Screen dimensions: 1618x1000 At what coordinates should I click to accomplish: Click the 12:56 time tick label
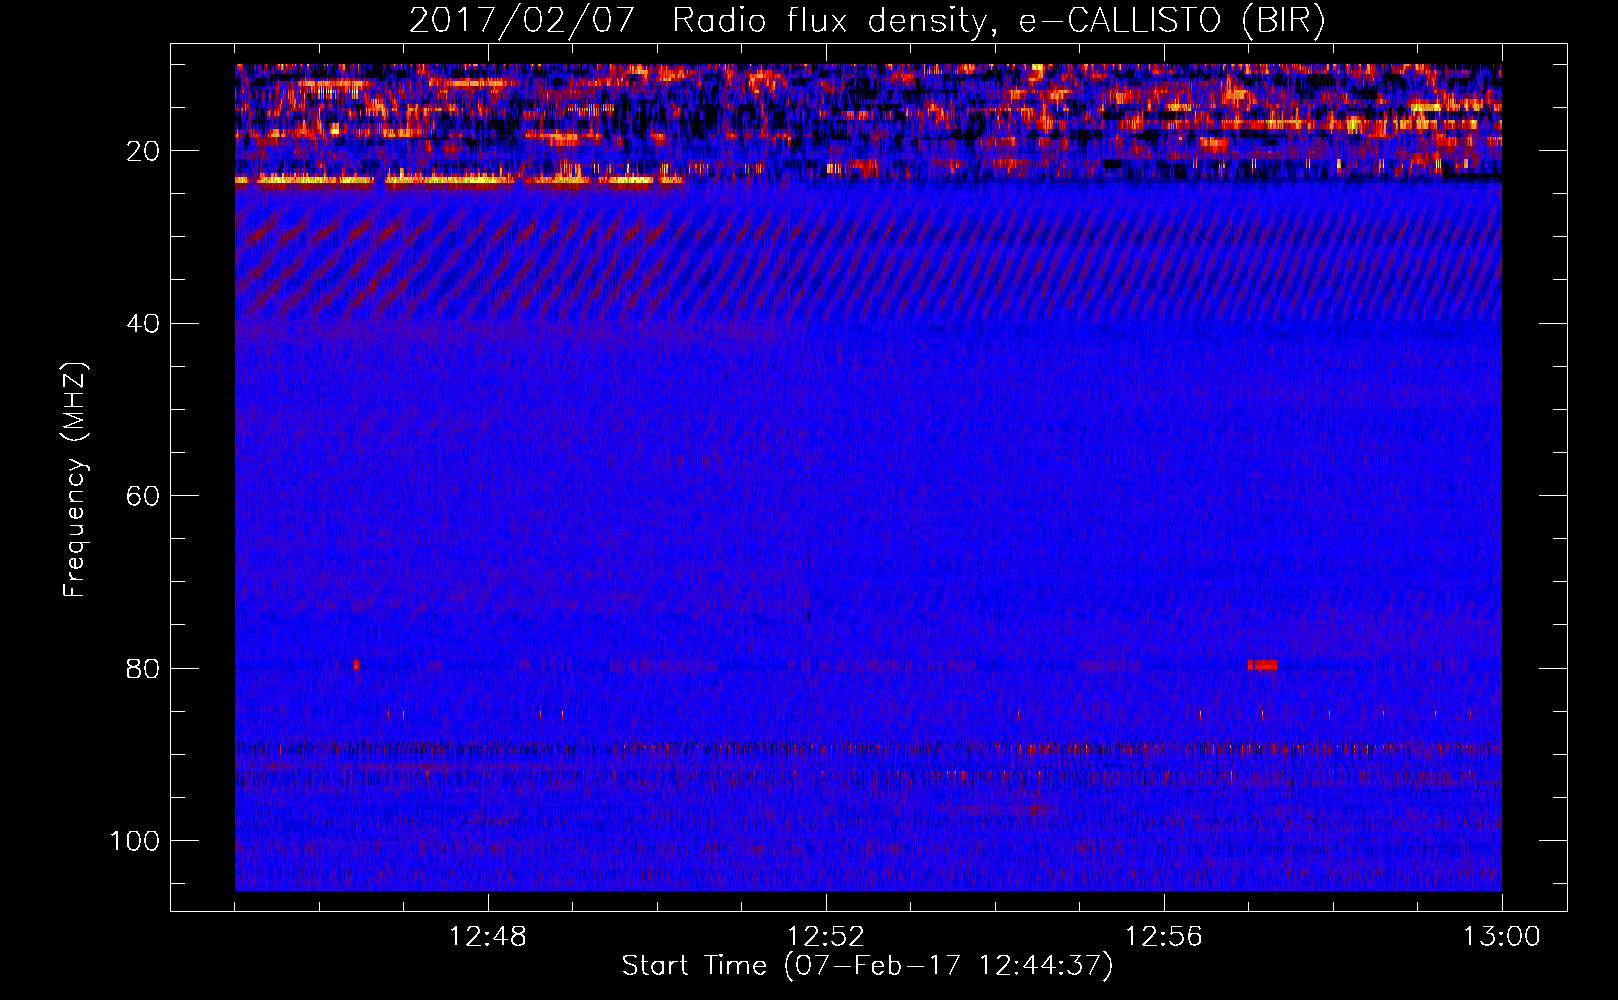pos(1163,937)
